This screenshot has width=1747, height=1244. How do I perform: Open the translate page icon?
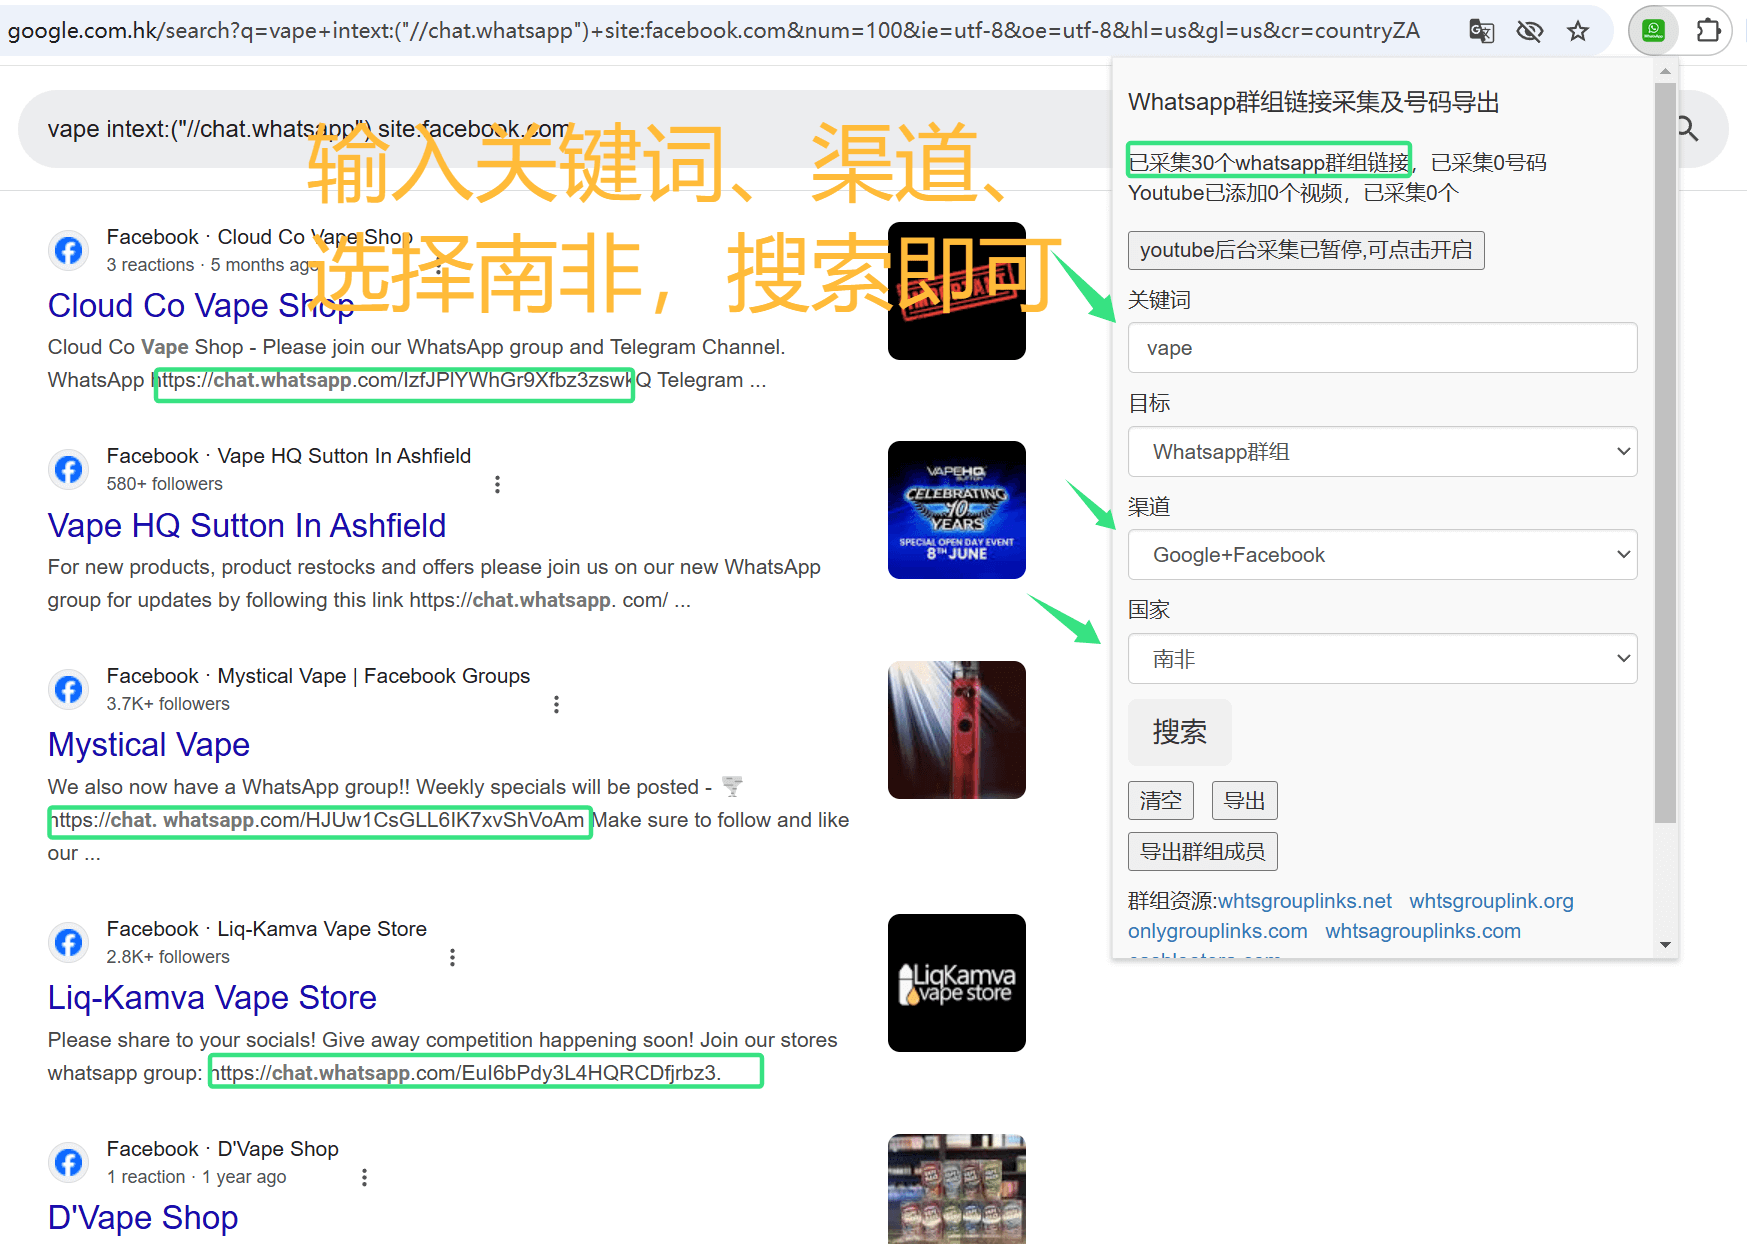pos(1481,31)
